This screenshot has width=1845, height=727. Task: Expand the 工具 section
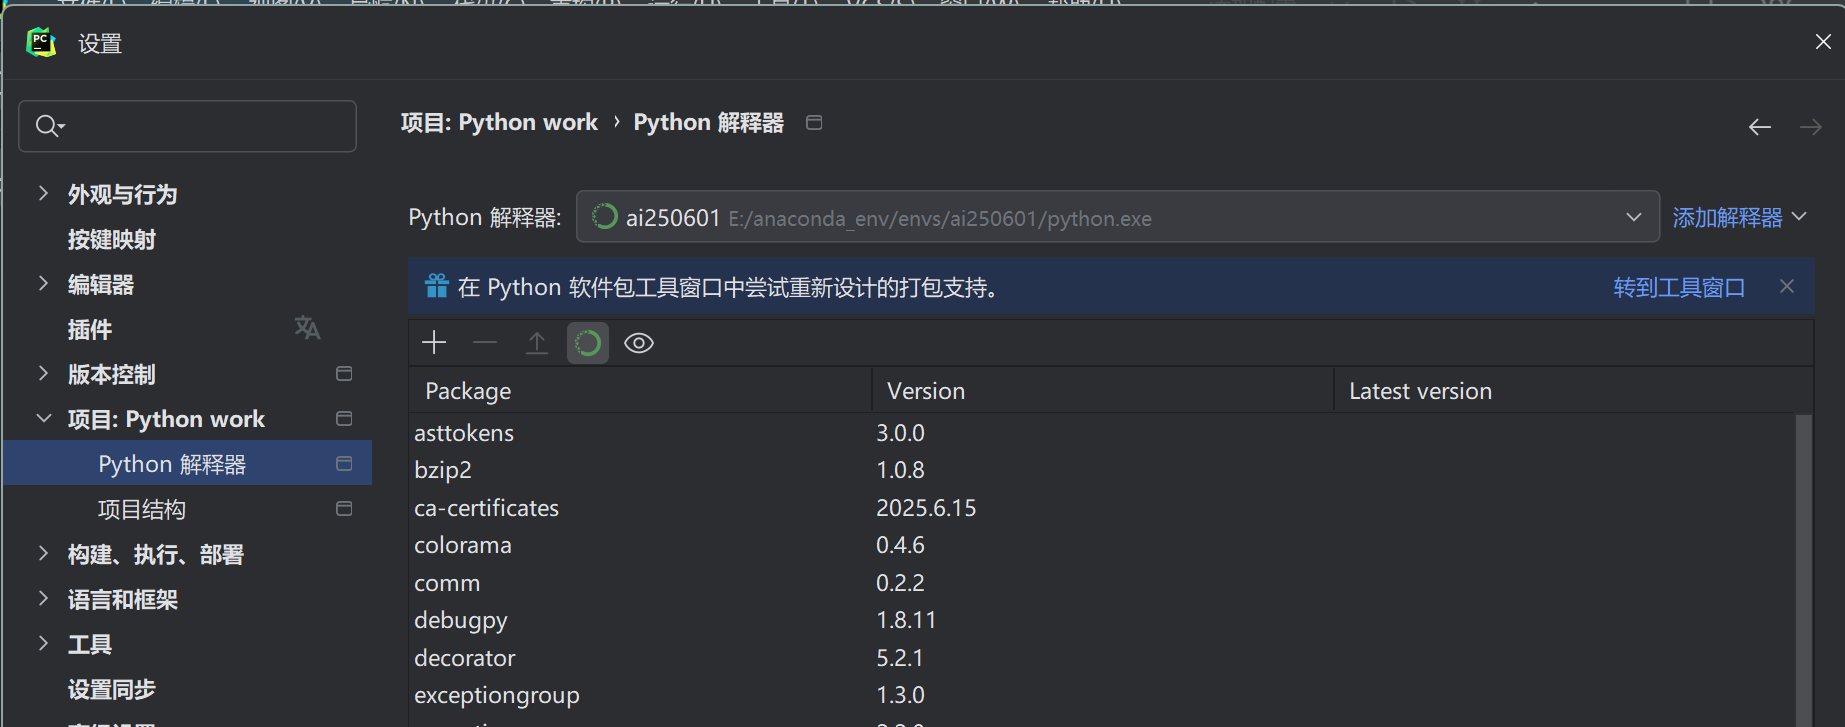click(43, 643)
